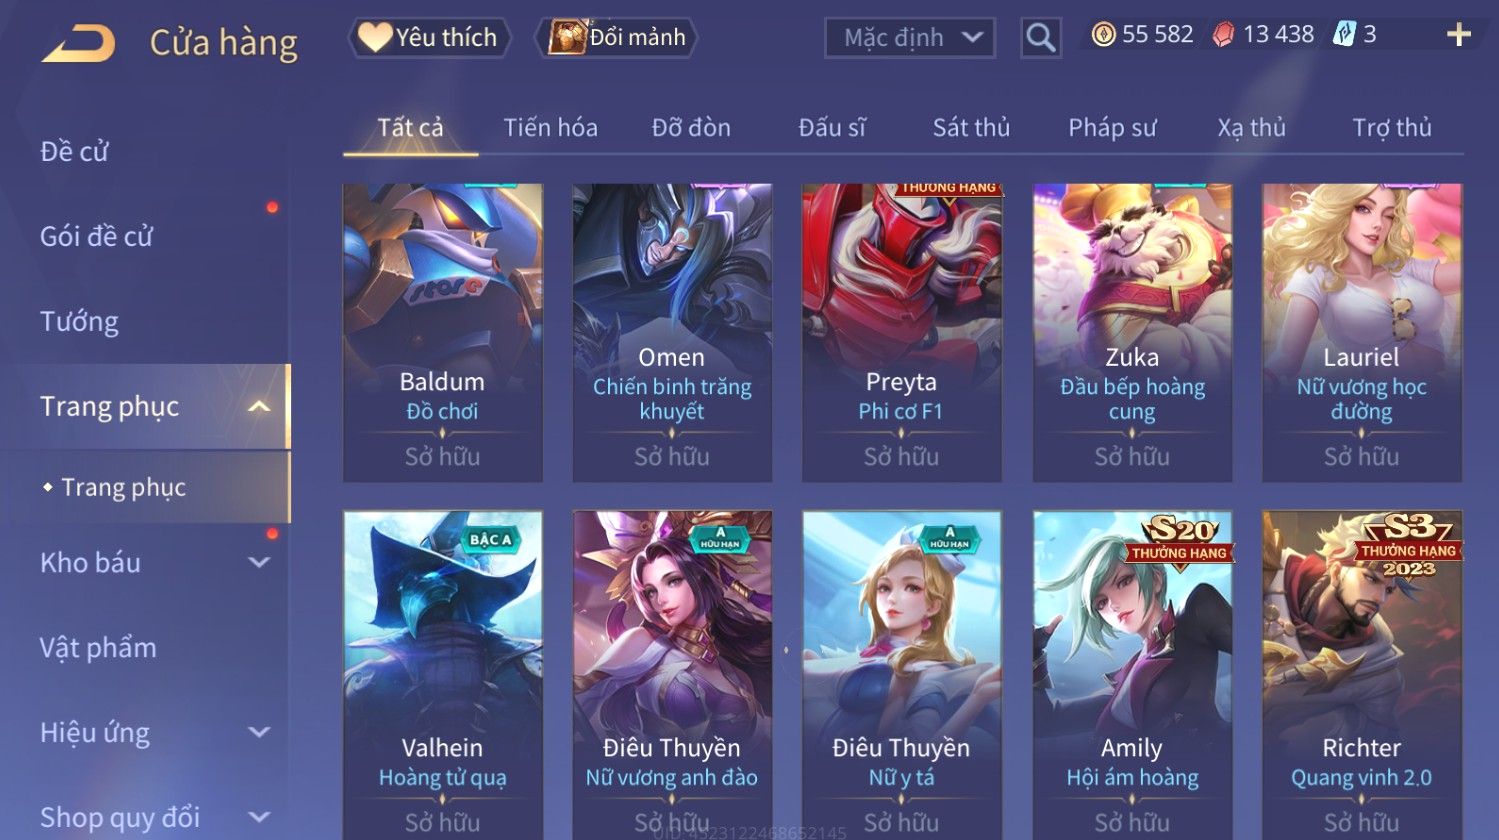Click the blue voucher ticket icon
The image size is (1499, 840).
(x=1344, y=35)
